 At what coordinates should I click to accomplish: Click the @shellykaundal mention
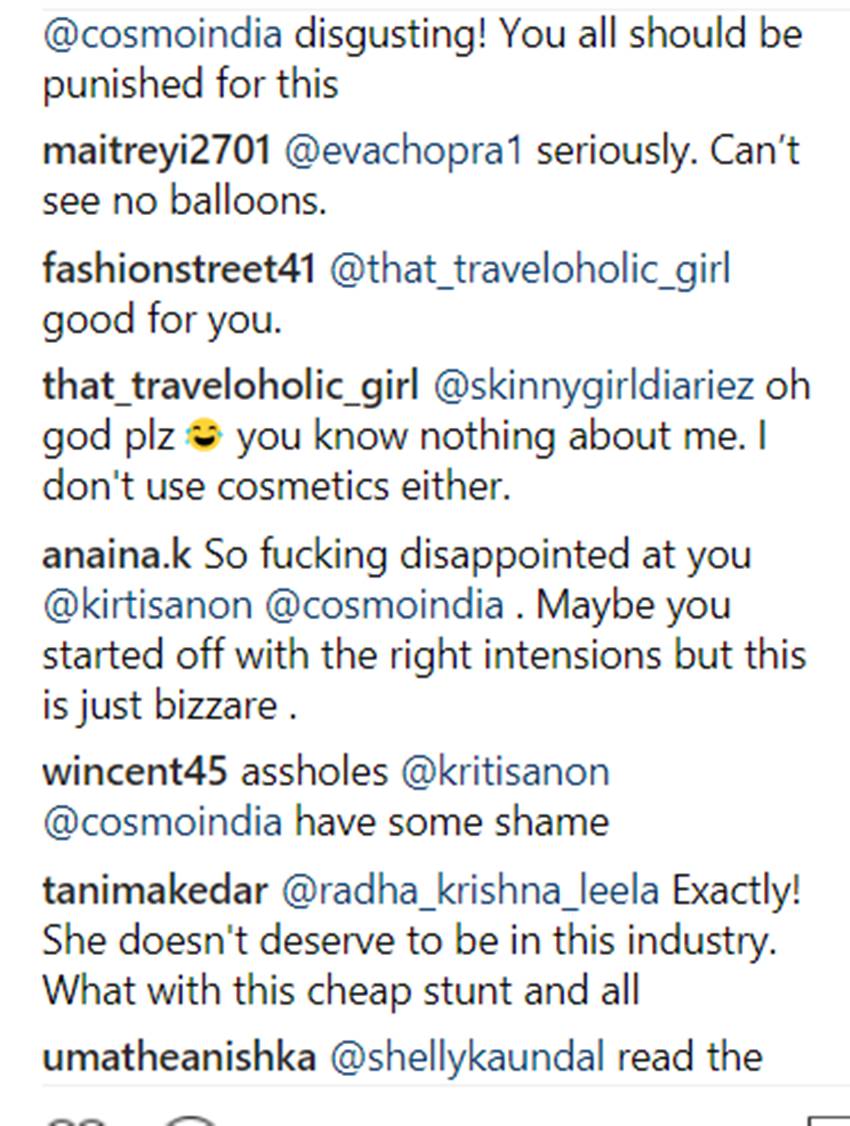(467, 1057)
